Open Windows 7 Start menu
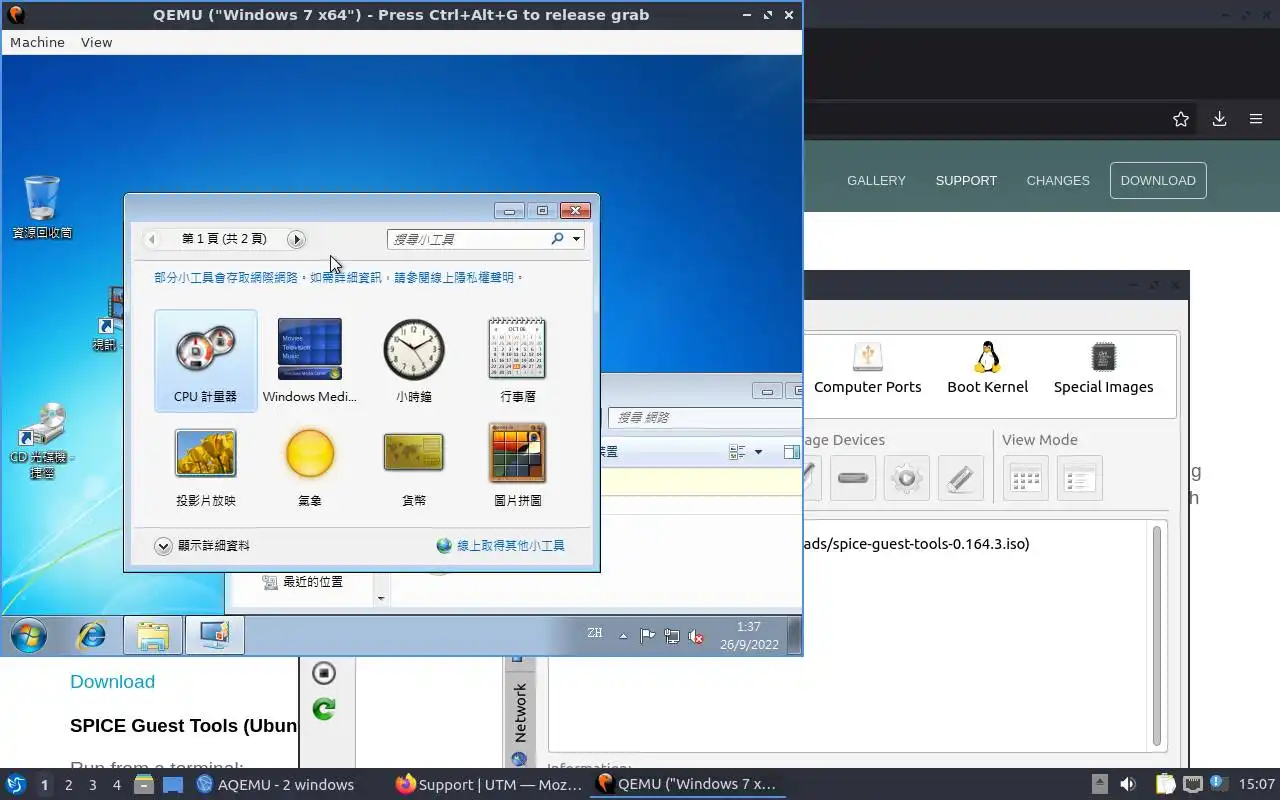This screenshot has height=800, width=1280. (x=29, y=636)
